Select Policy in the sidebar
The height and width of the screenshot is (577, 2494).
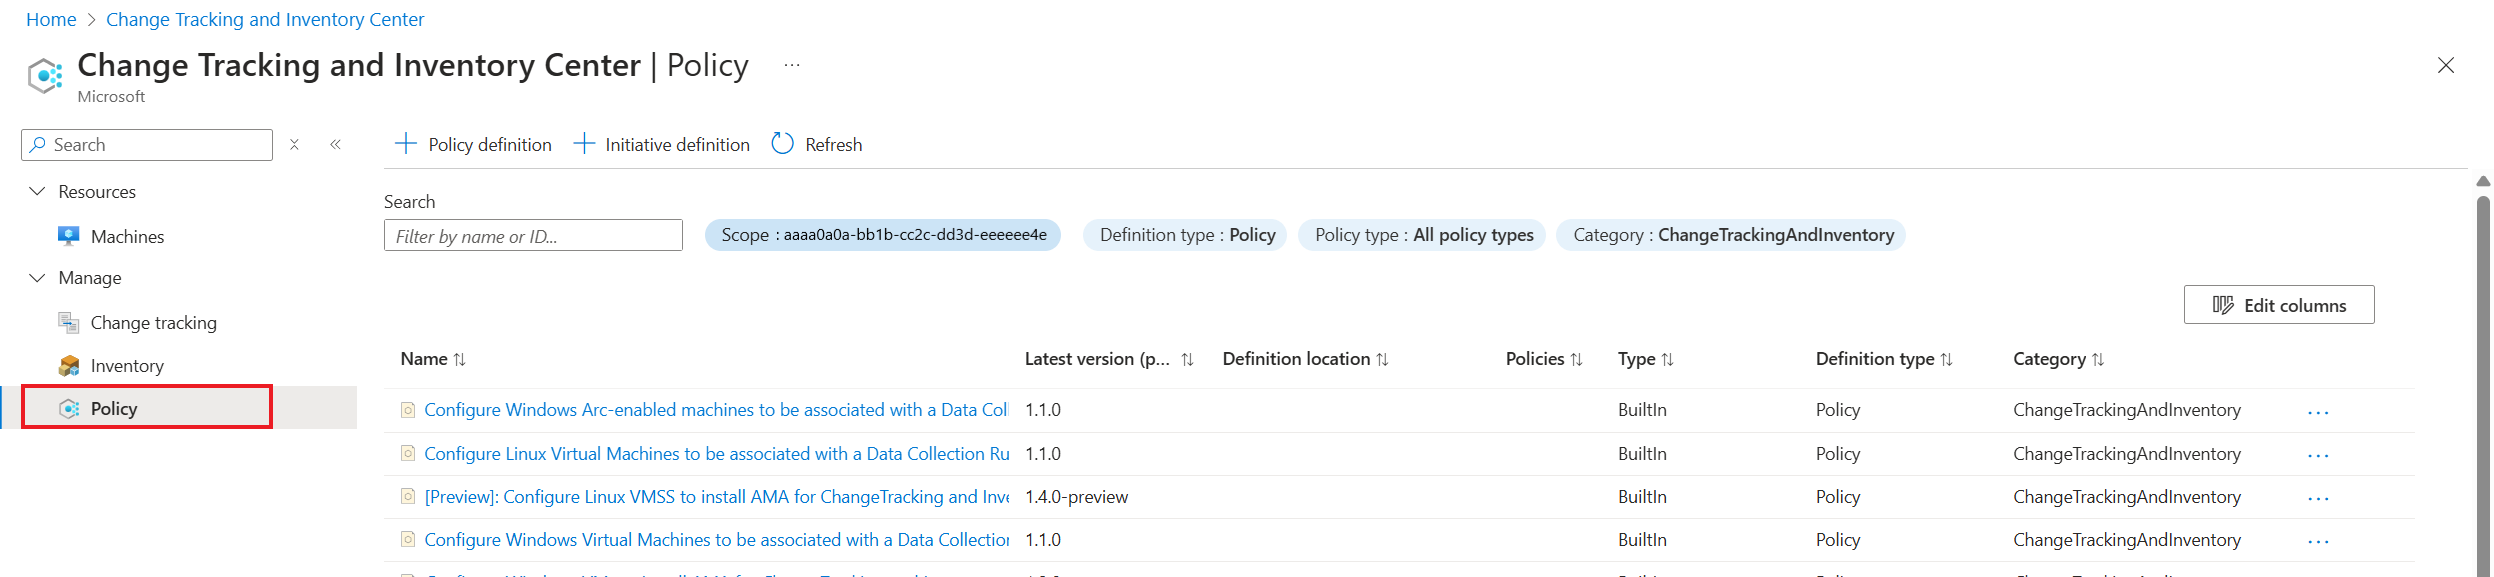114,408
